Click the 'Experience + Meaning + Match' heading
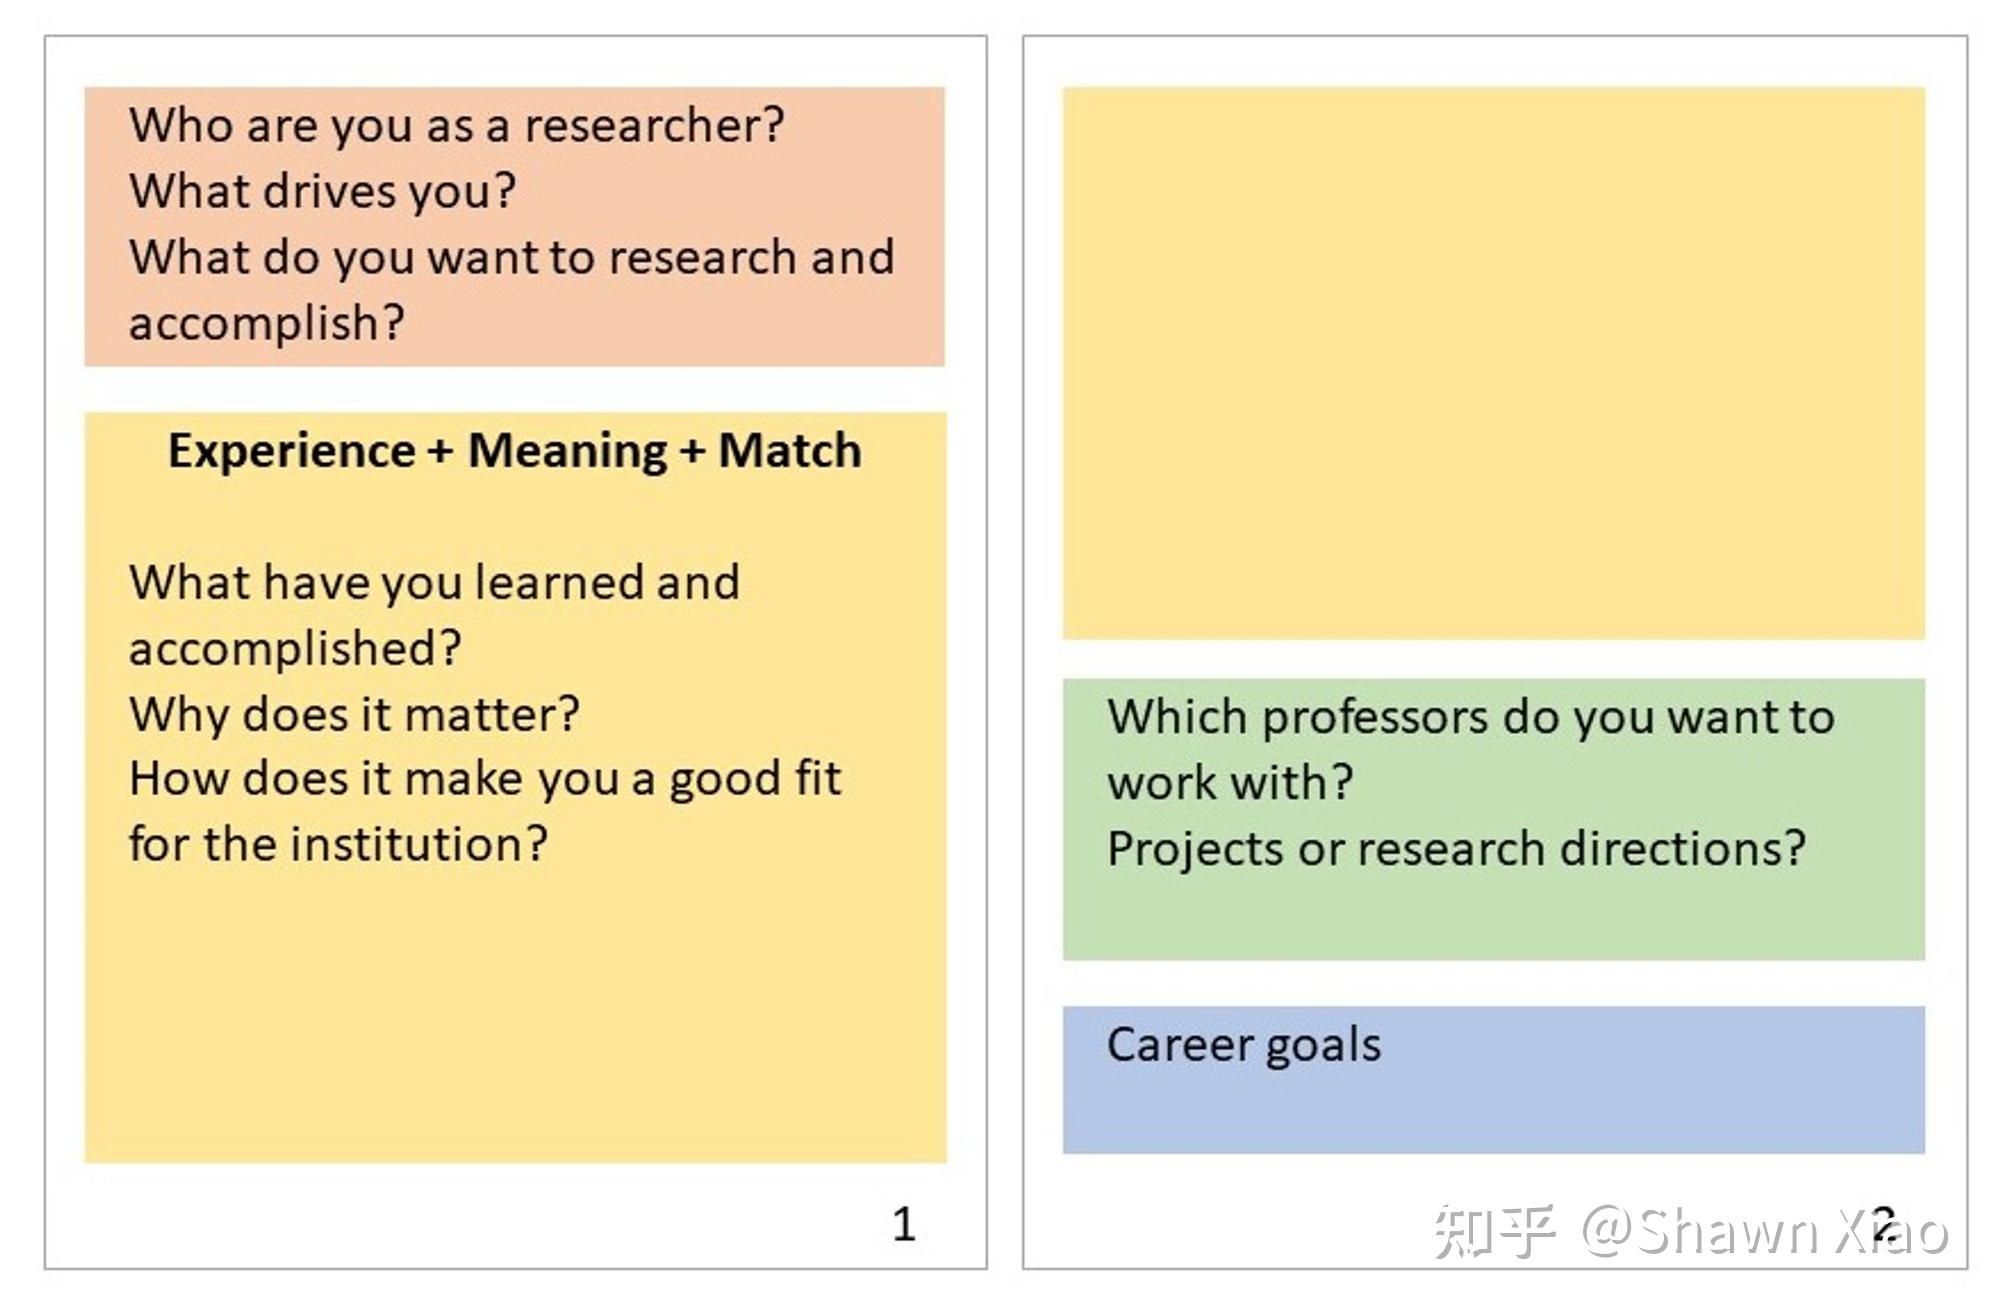 [x=514, y=451]
